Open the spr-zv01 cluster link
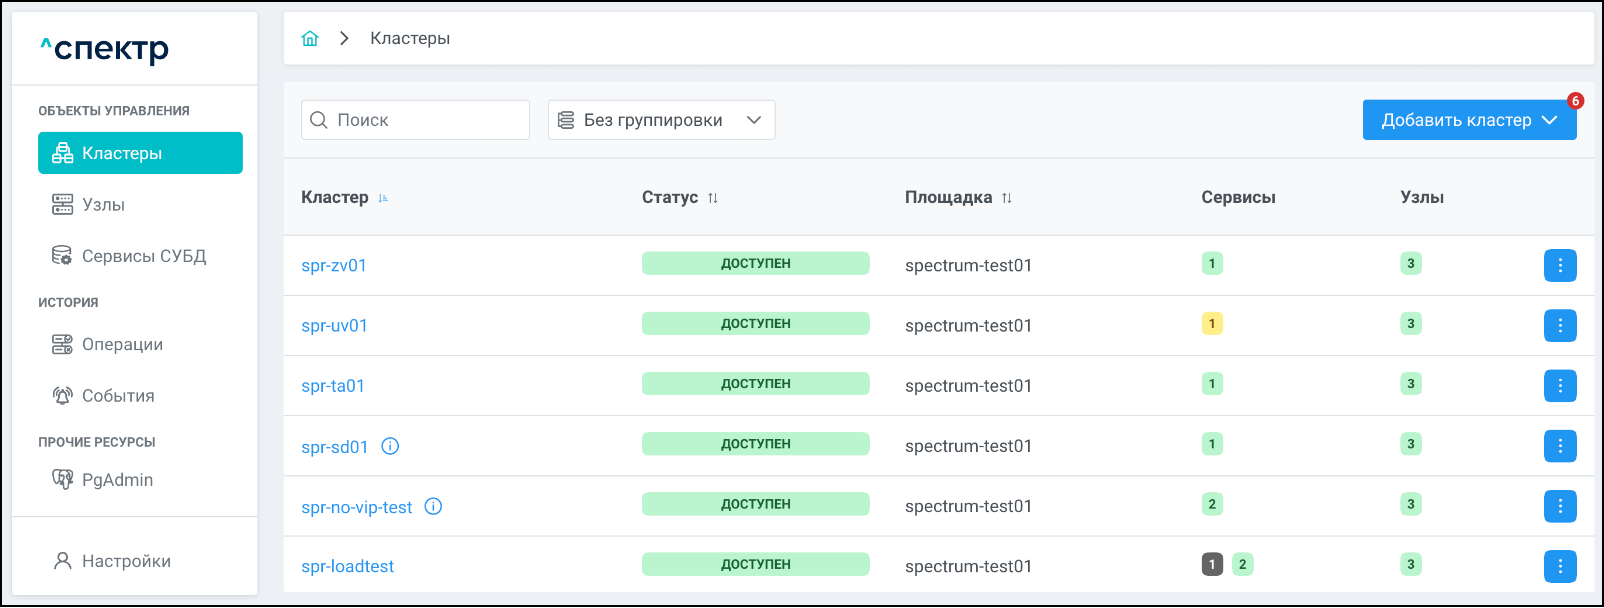Image resolution: width=1604 pixels, height=608 pixels. tap(334, 265)
